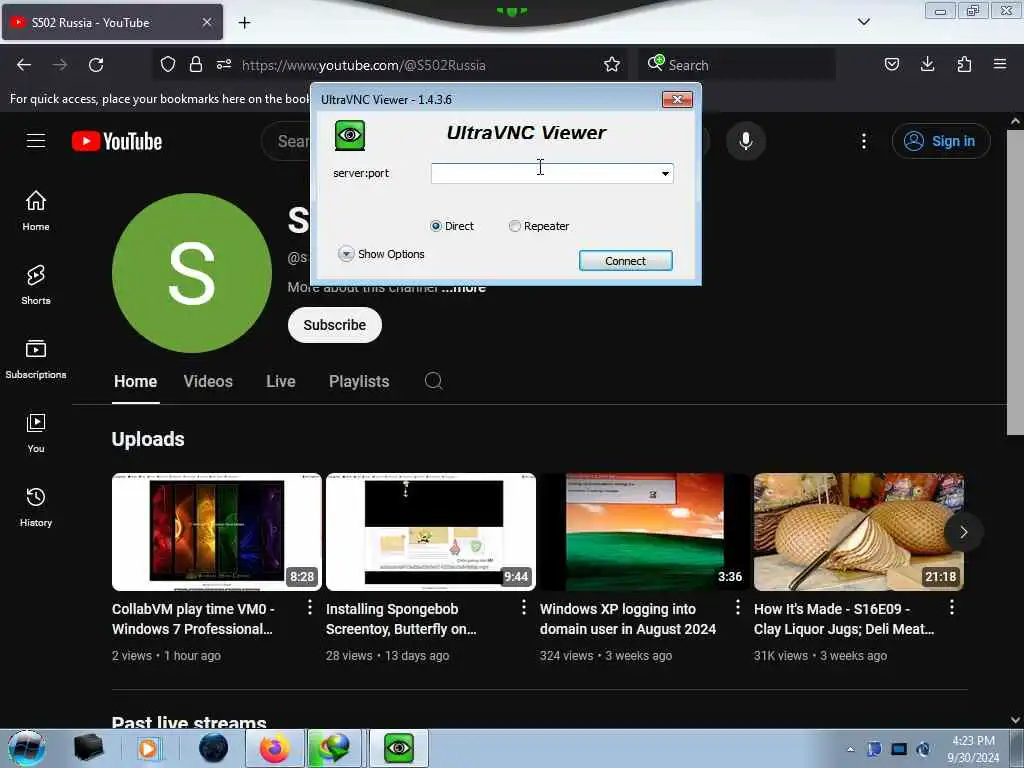Image resolution: width=1024 pixels, height=768 pixels.
Task: Expand the server:port combo dropdown arrow
Action: [x=665, y=173]
